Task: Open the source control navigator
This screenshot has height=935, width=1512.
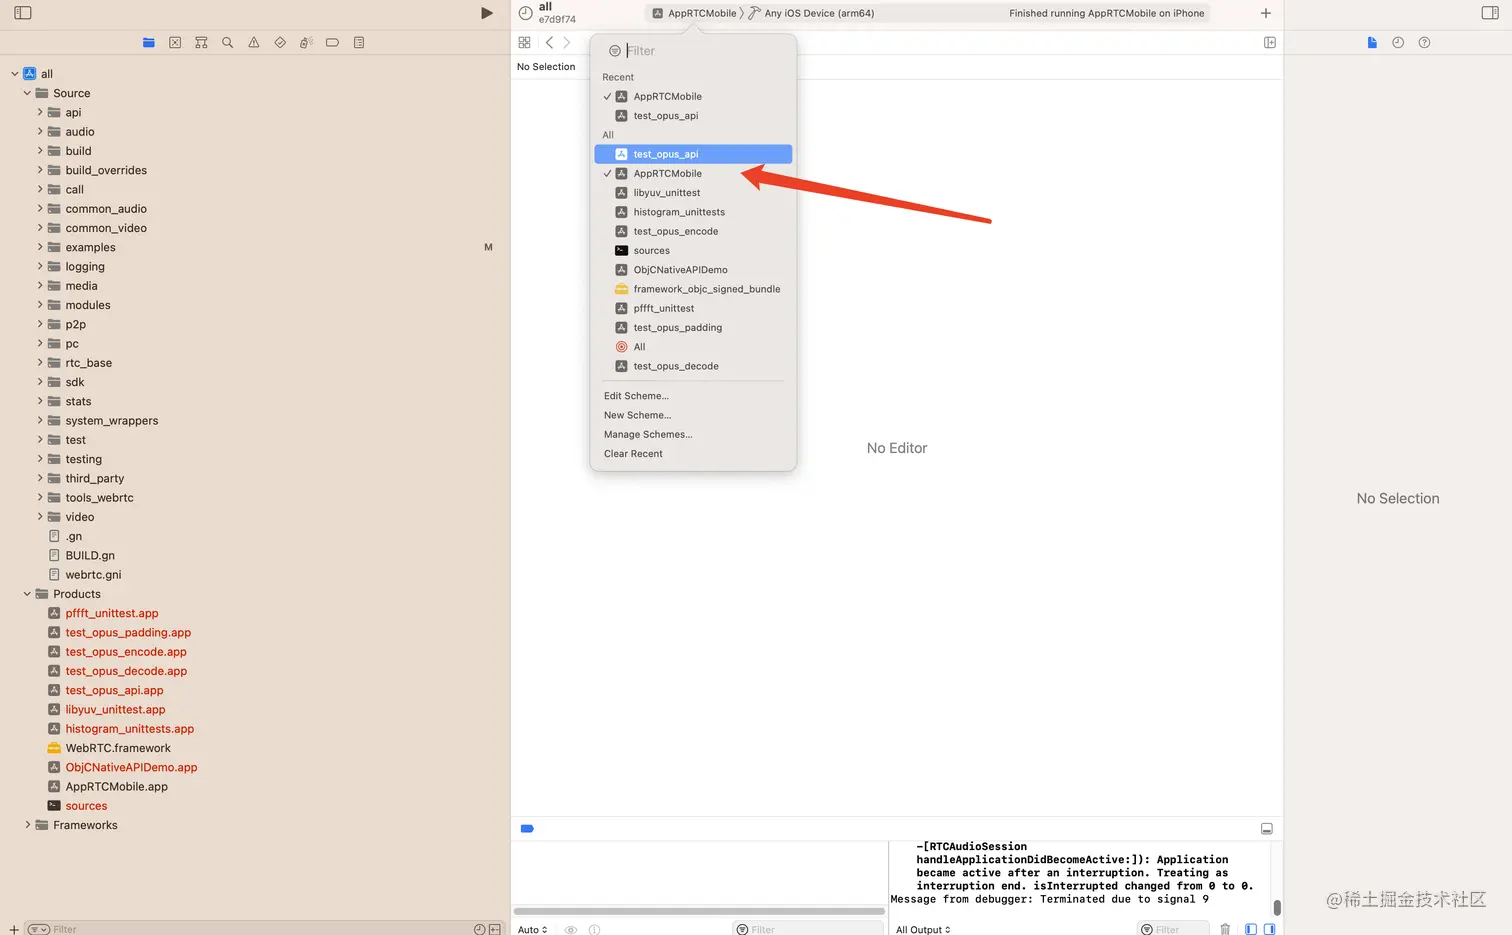Action: point(175,42)
